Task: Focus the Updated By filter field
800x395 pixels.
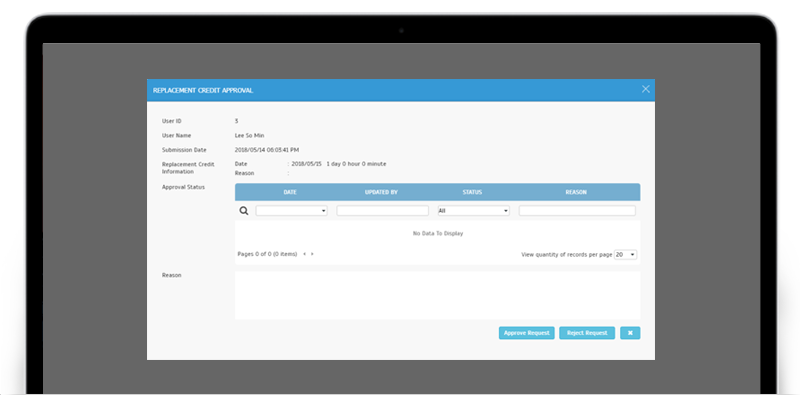Action: [383, 211]
